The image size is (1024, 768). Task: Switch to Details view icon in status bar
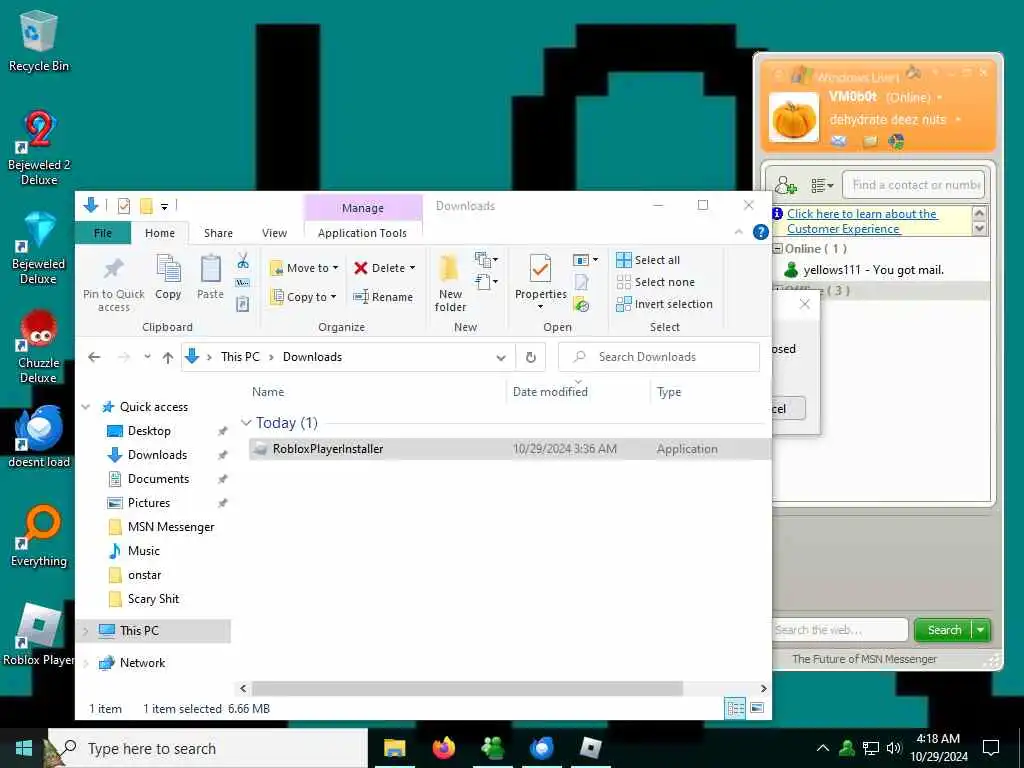(735, 708)
